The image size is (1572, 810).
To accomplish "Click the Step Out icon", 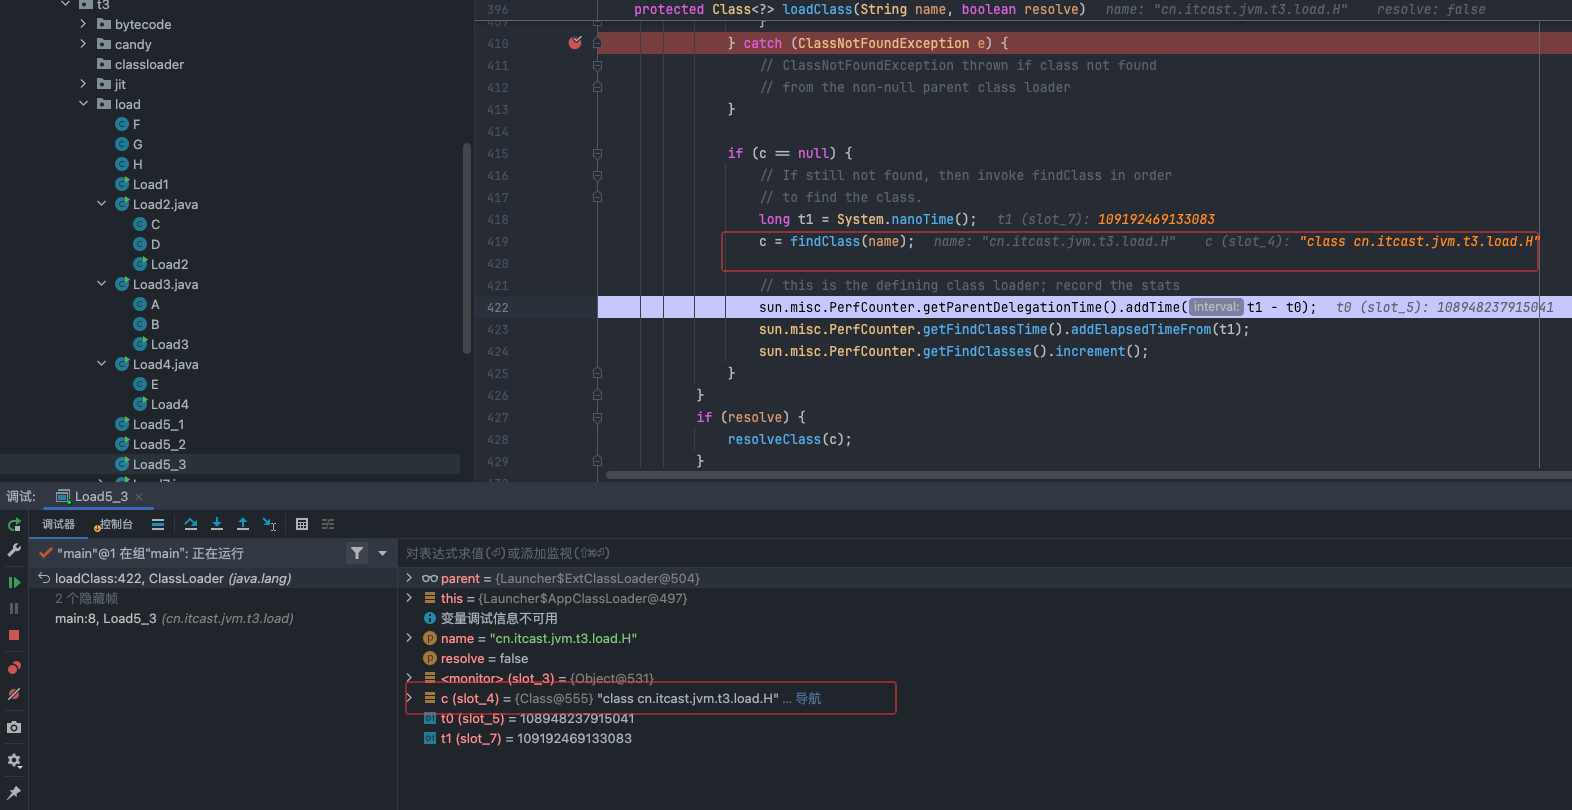I will click(x=243, y=524).
